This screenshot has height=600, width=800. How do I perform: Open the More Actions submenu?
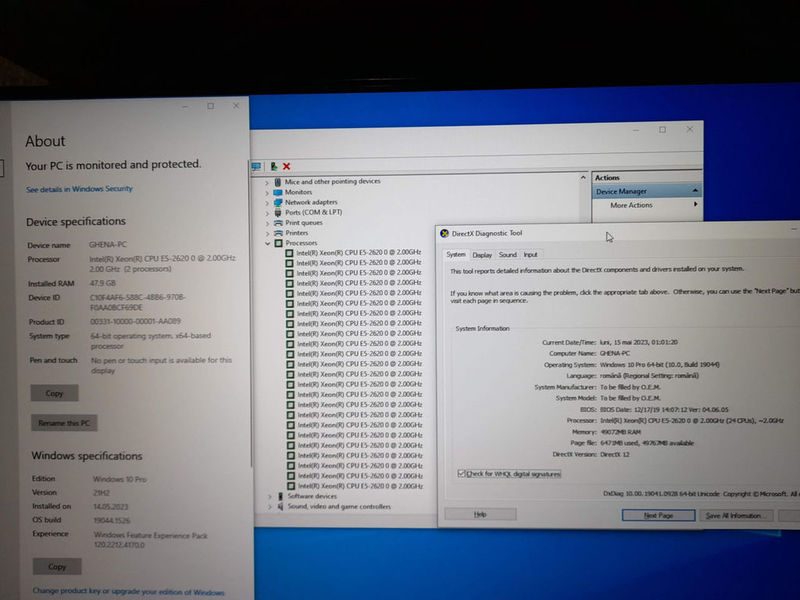point(695,205)
